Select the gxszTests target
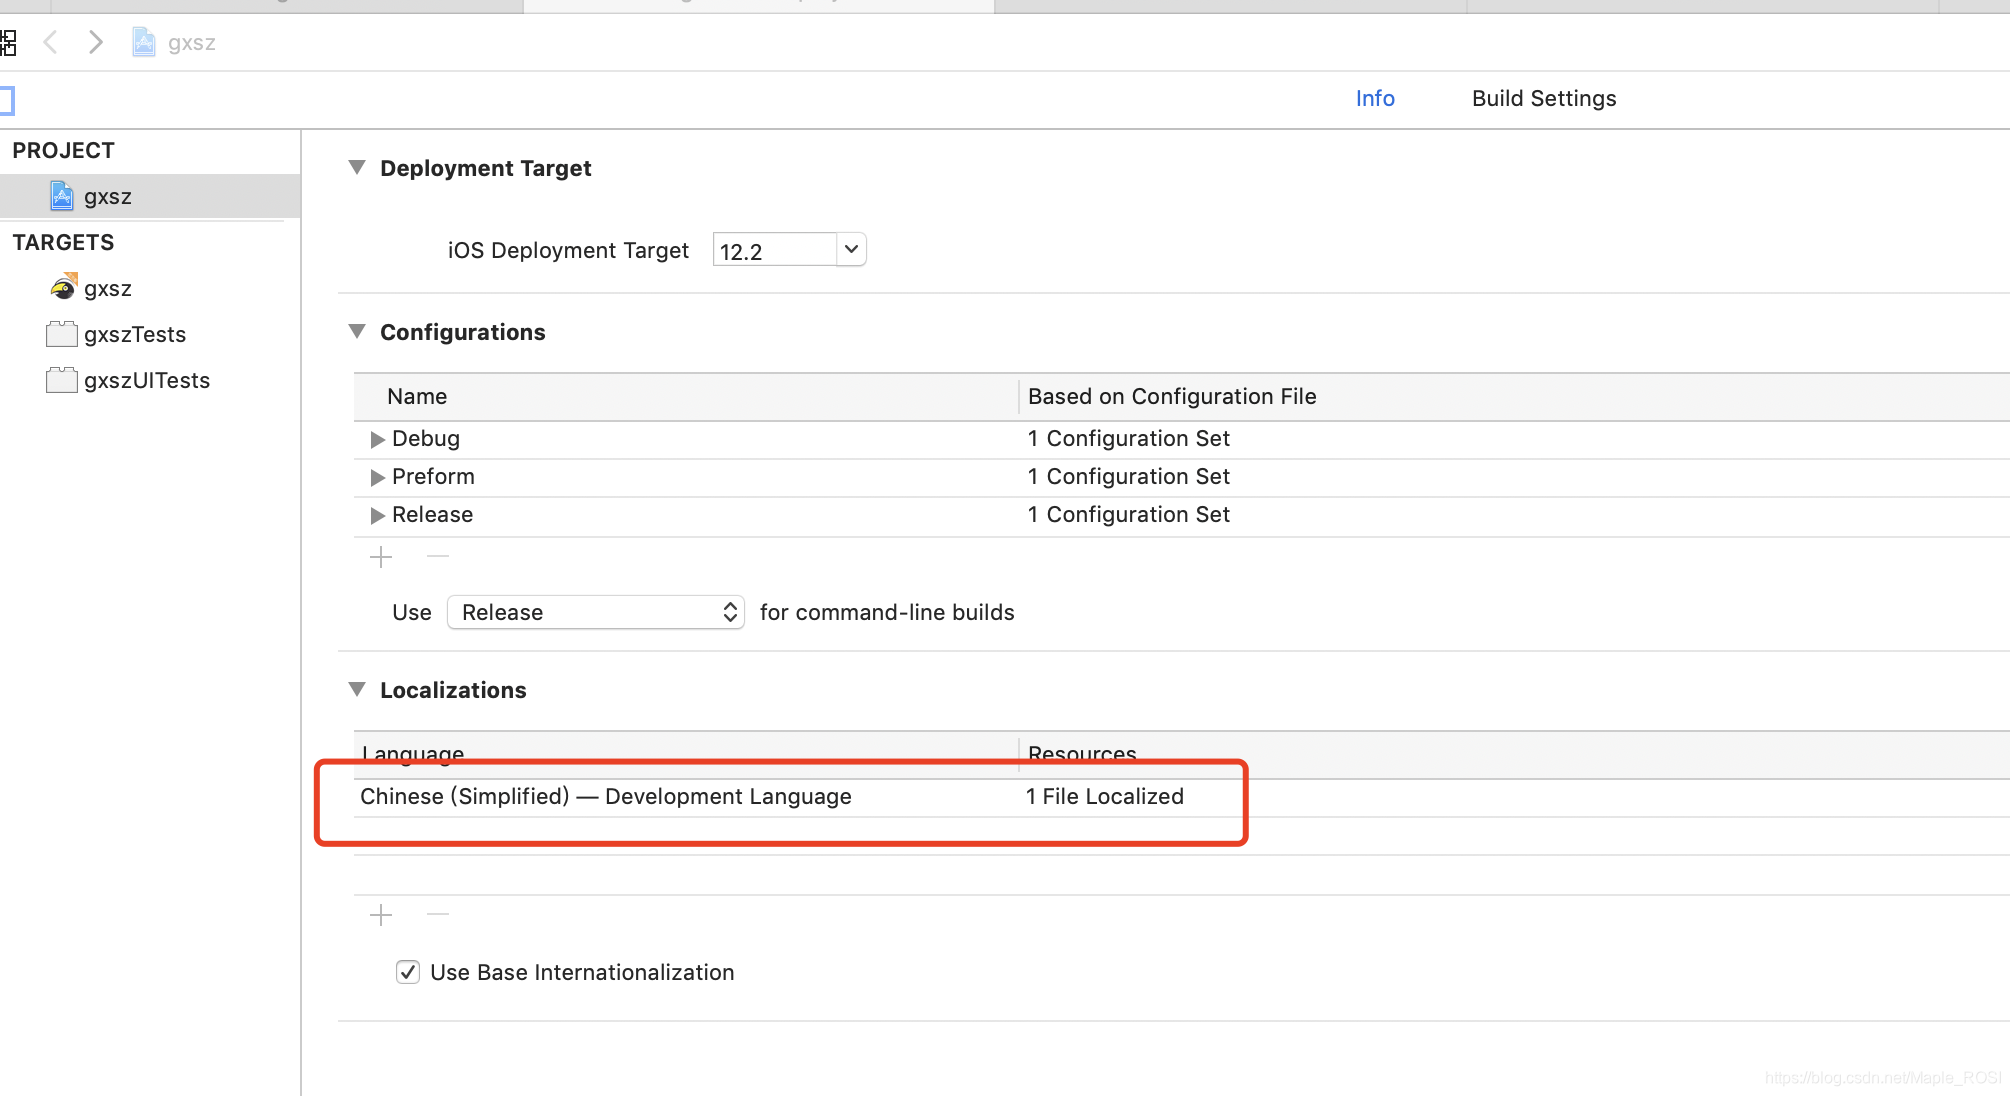The image size is (2010, 1096). (x=134, y=334)
